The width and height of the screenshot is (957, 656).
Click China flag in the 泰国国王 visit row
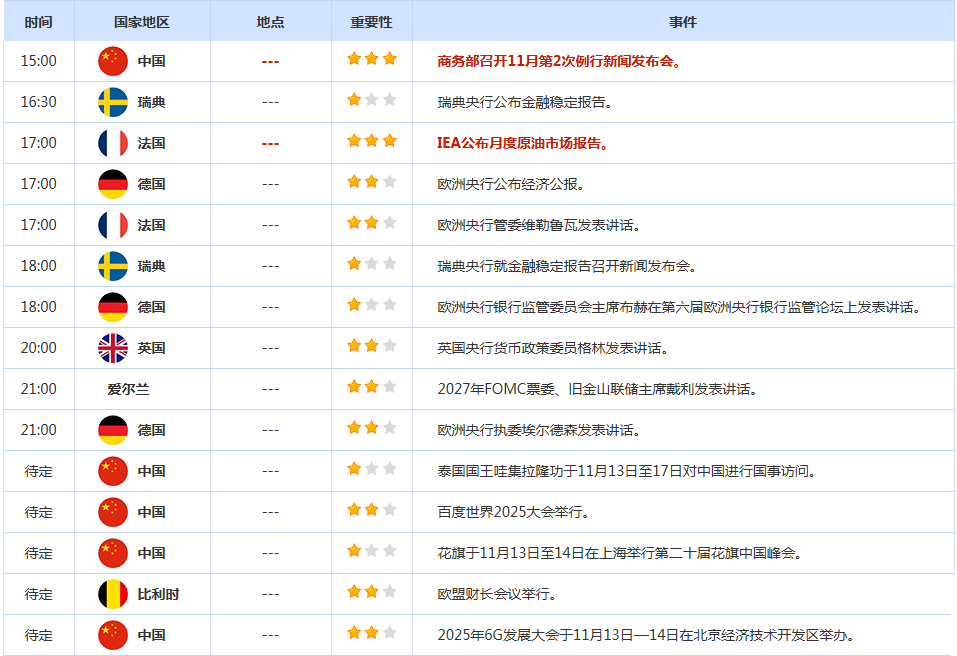[113, 471]
